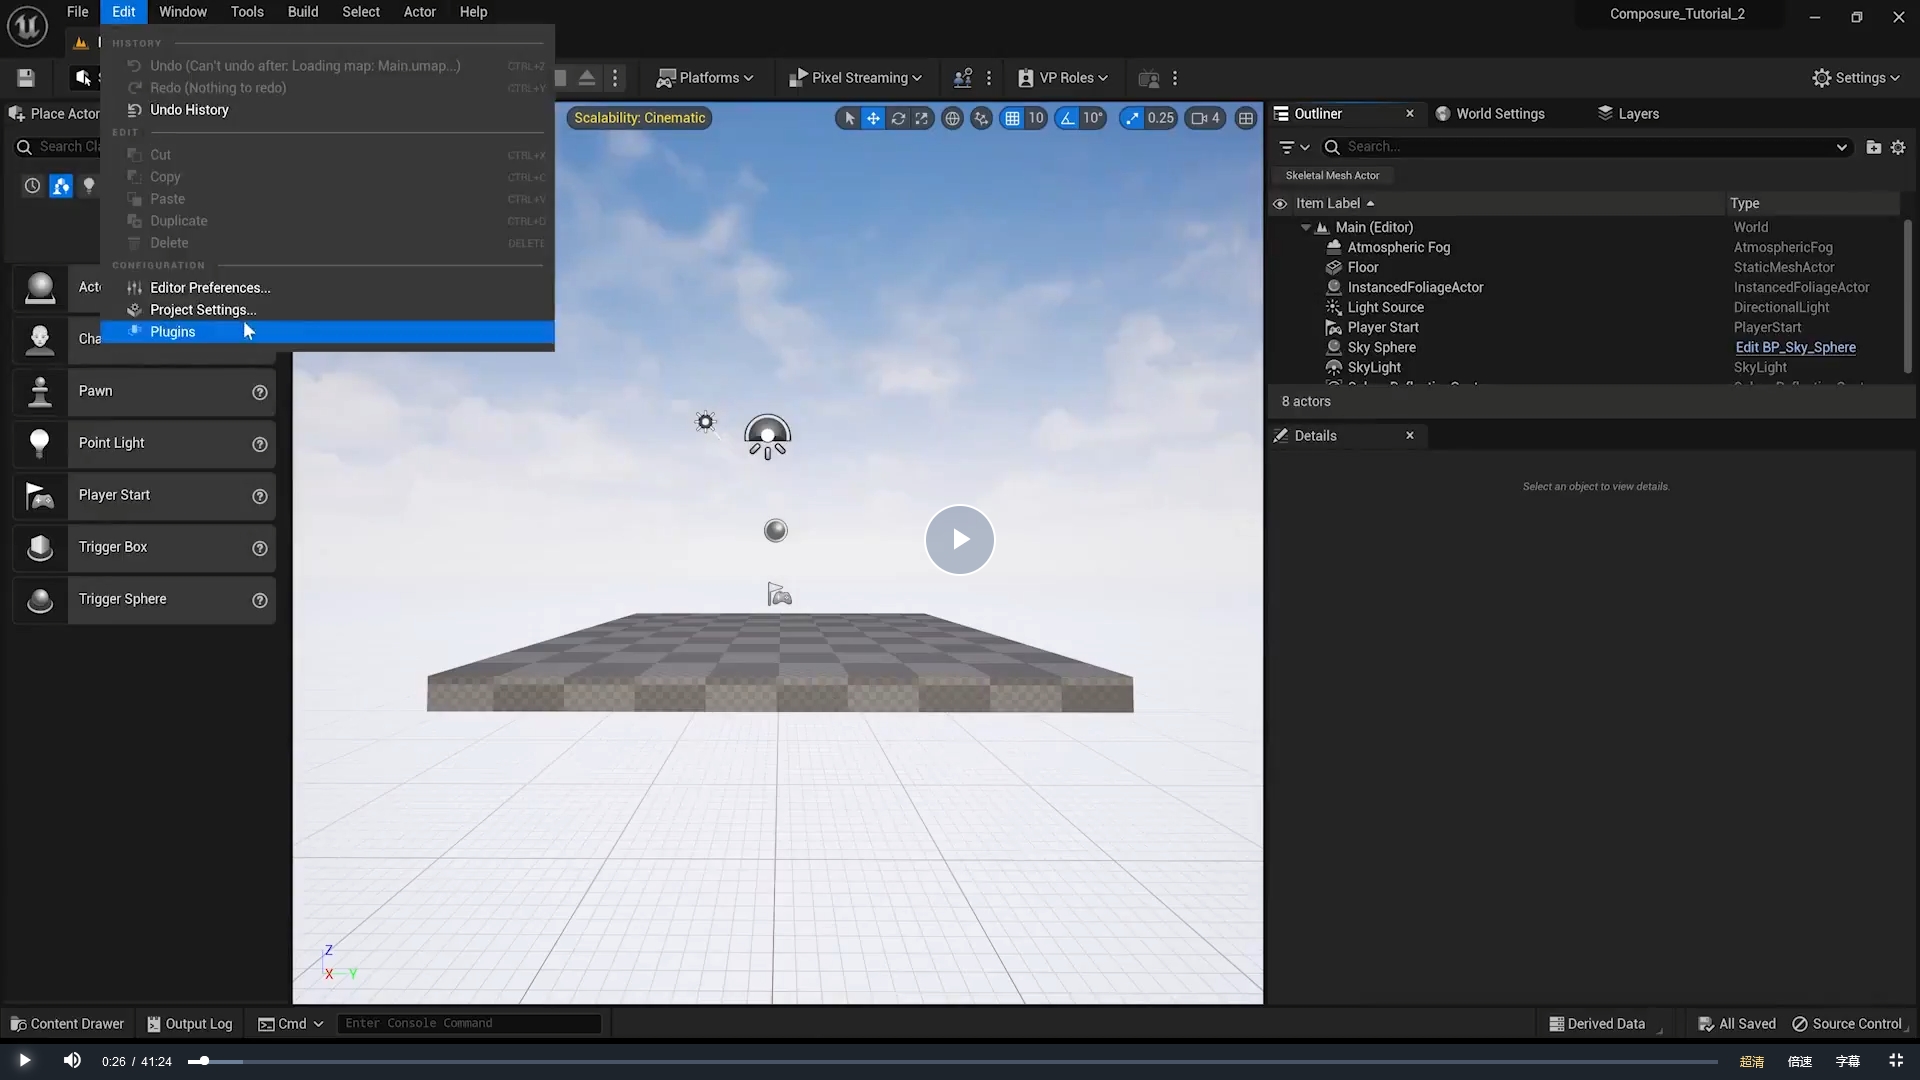This screenshot has width=1920, height=1080.
Task: Open help for Trigger Box actor
Action: [260, 548]
